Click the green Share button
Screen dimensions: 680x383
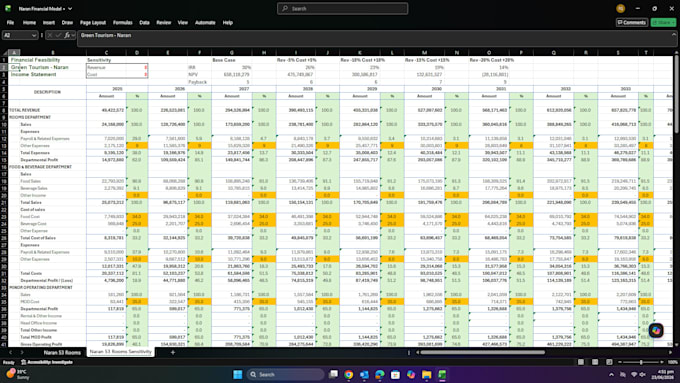click(663, 22)
